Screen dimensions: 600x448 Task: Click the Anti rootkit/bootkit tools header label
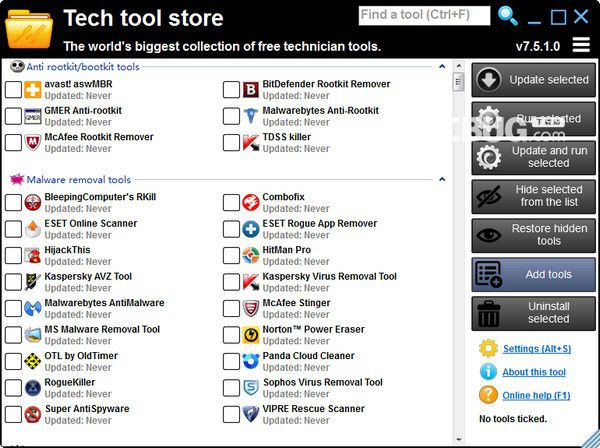tap(83, 67)
